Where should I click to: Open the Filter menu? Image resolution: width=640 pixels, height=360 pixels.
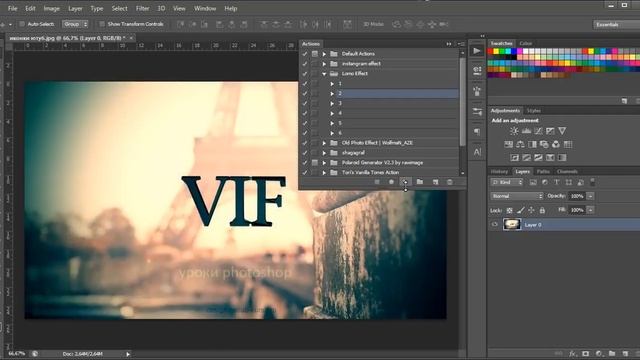[142, 8]
